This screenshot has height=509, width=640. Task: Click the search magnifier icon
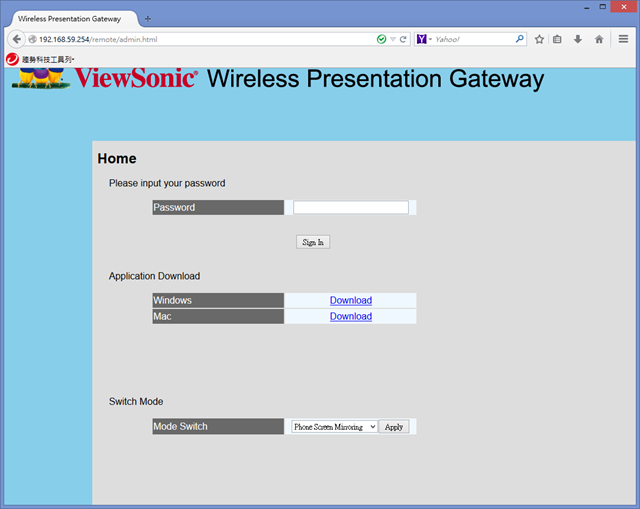[519, 39]
